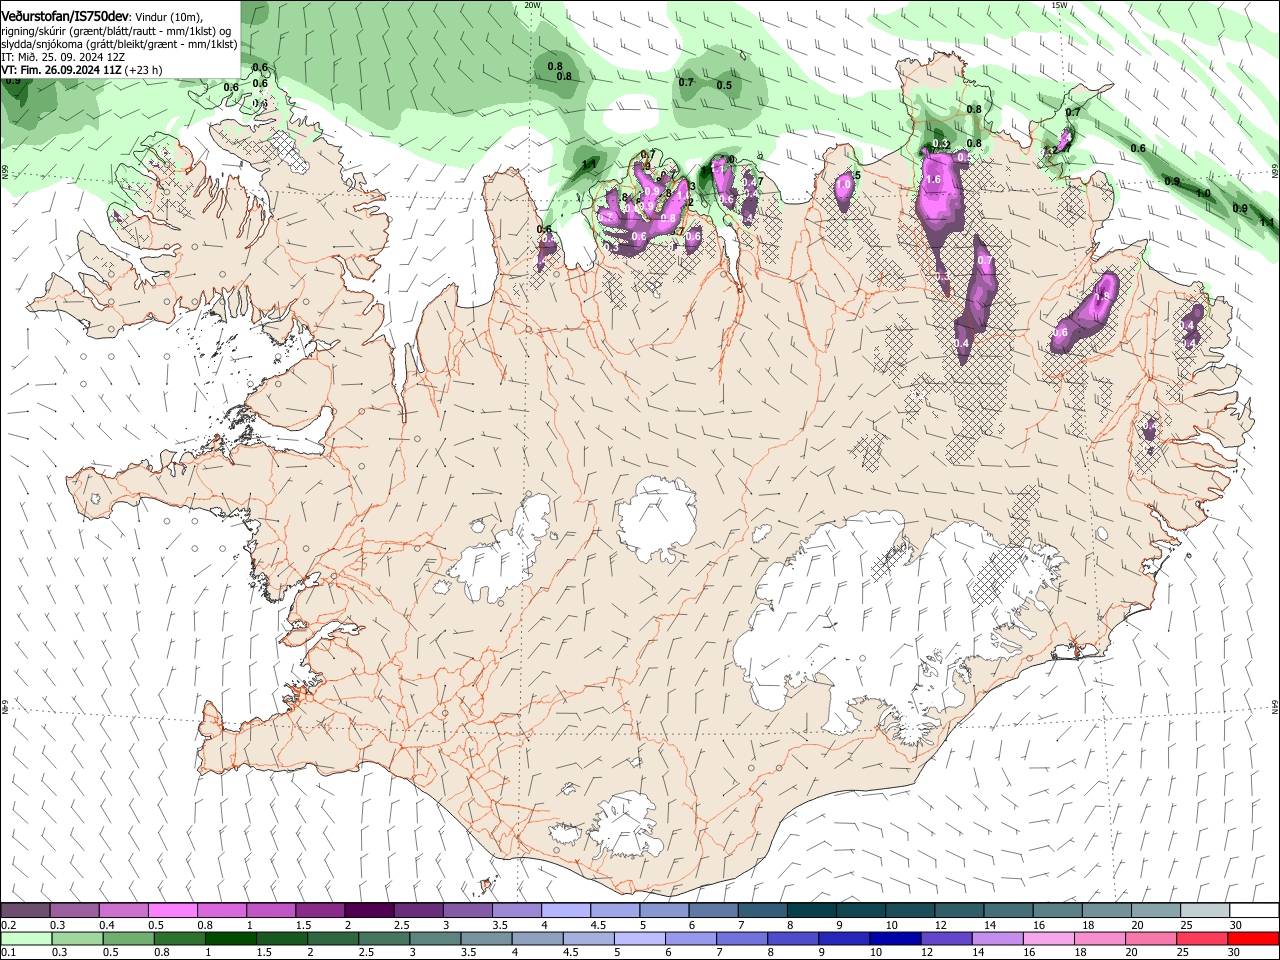Click the light purple rain swatch starting at 14
Screen dimensions: 1280x960
(996, 939)
